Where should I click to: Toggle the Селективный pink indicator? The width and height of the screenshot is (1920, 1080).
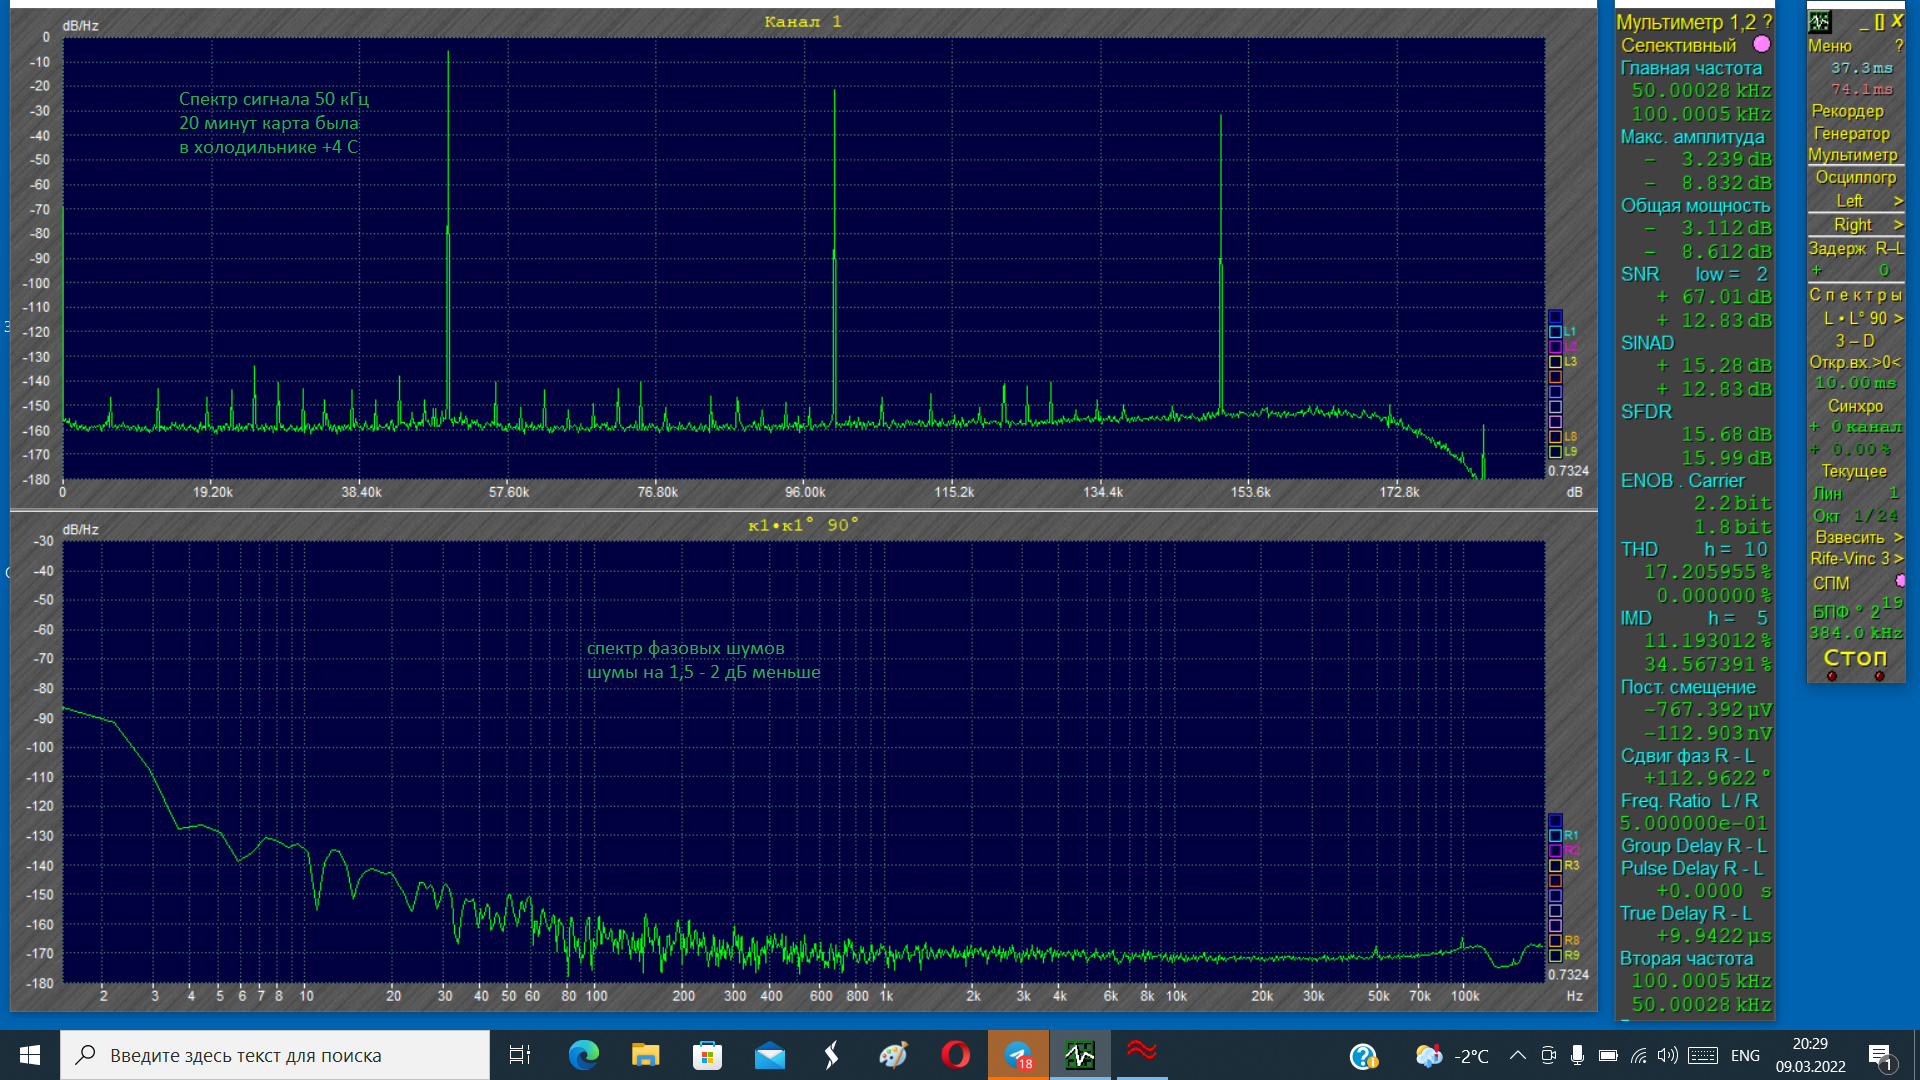1762,44
